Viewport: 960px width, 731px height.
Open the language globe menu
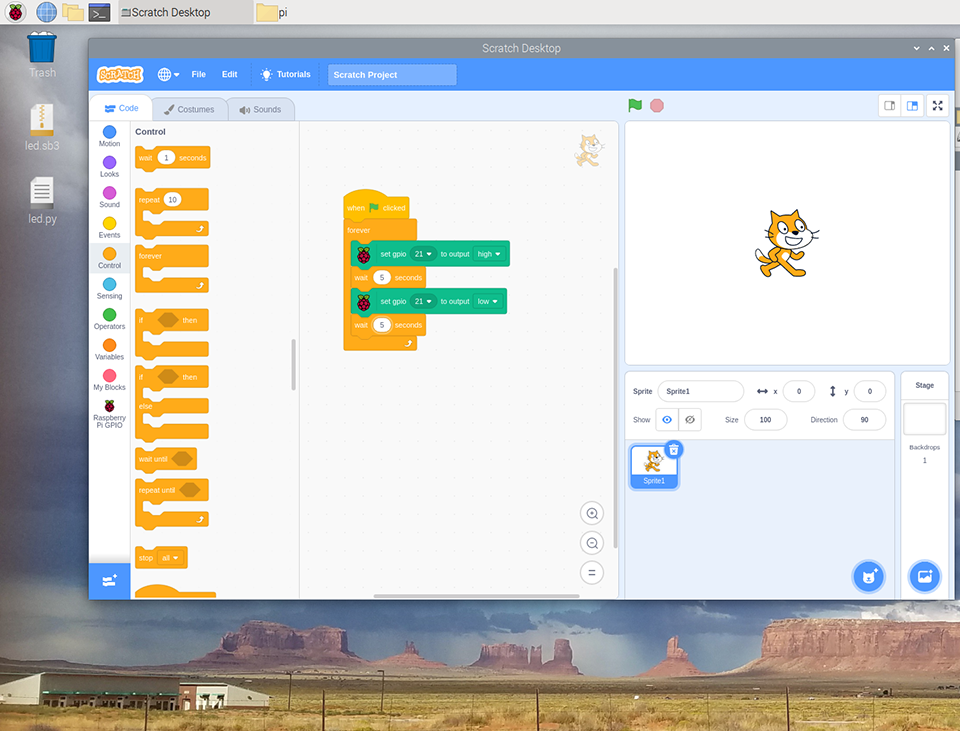[168, 75]
